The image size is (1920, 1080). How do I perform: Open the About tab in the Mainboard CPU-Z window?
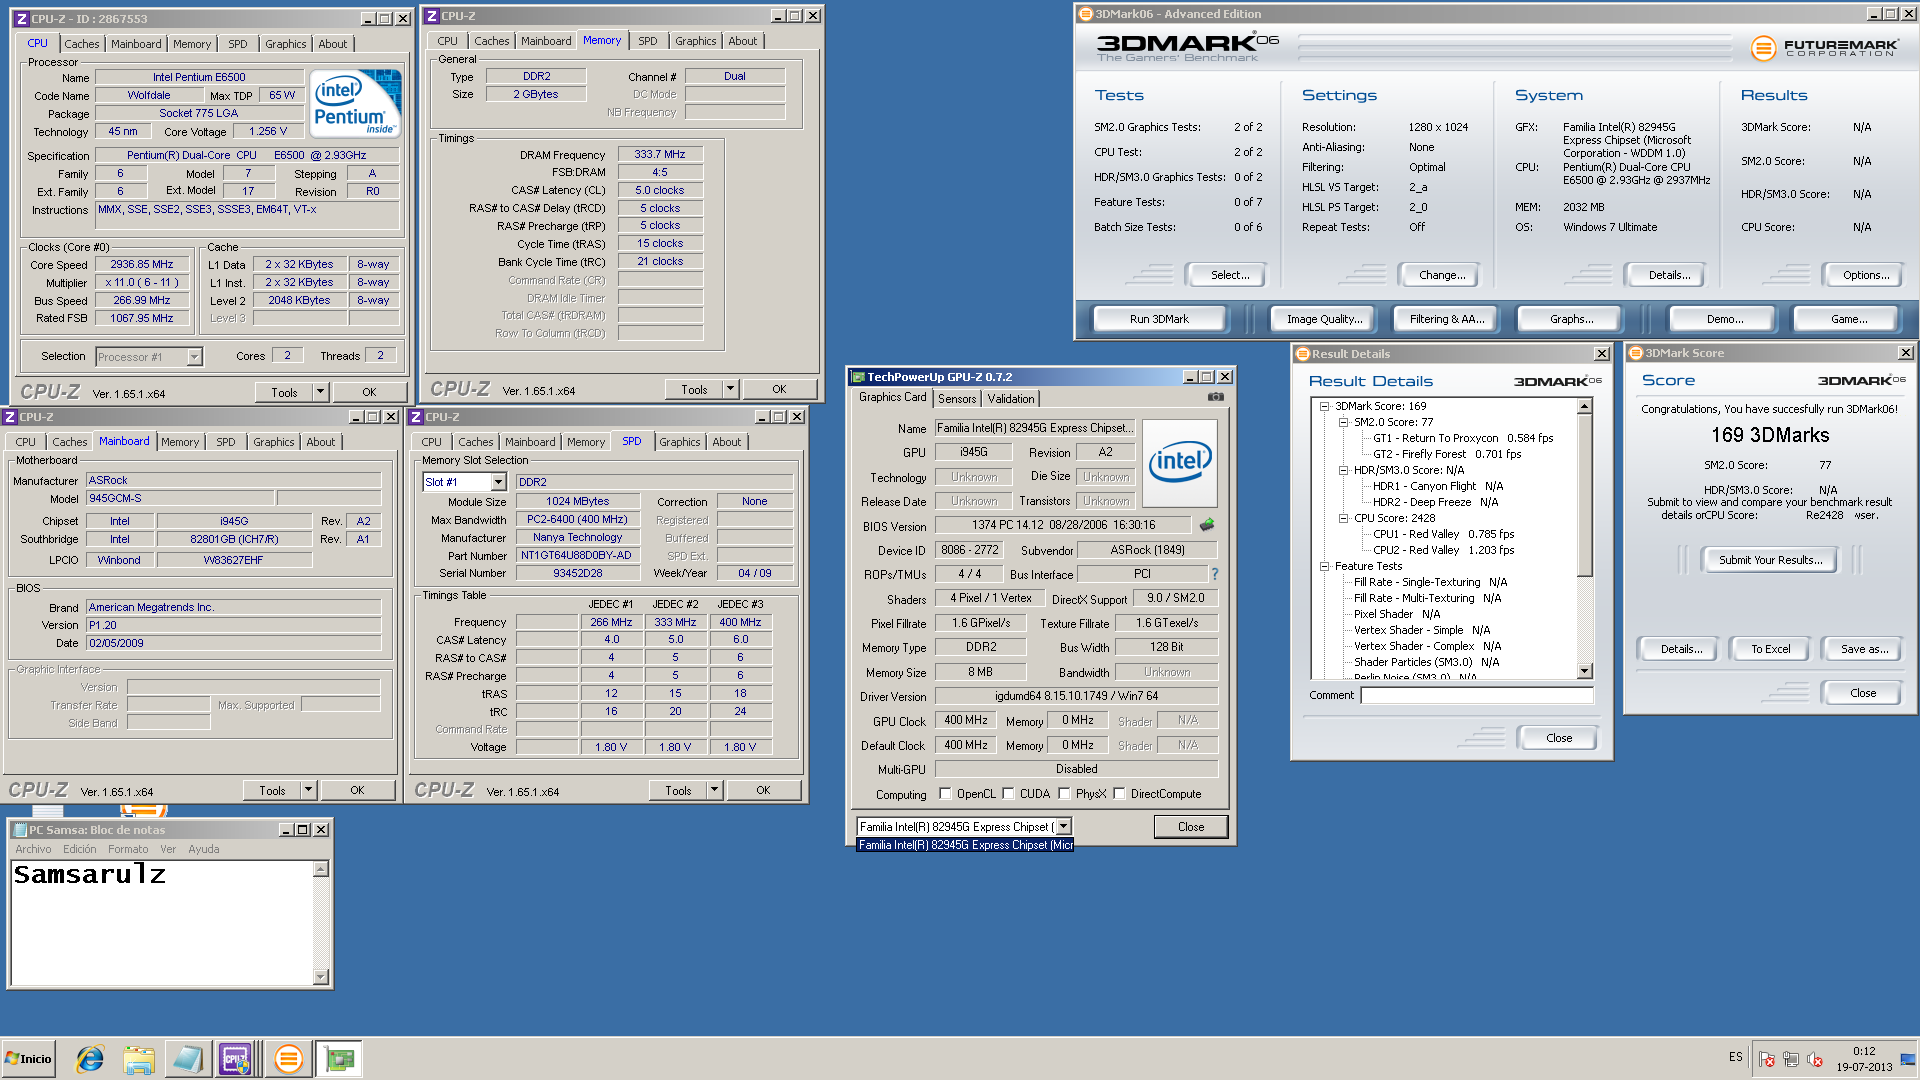pos(321,442)
